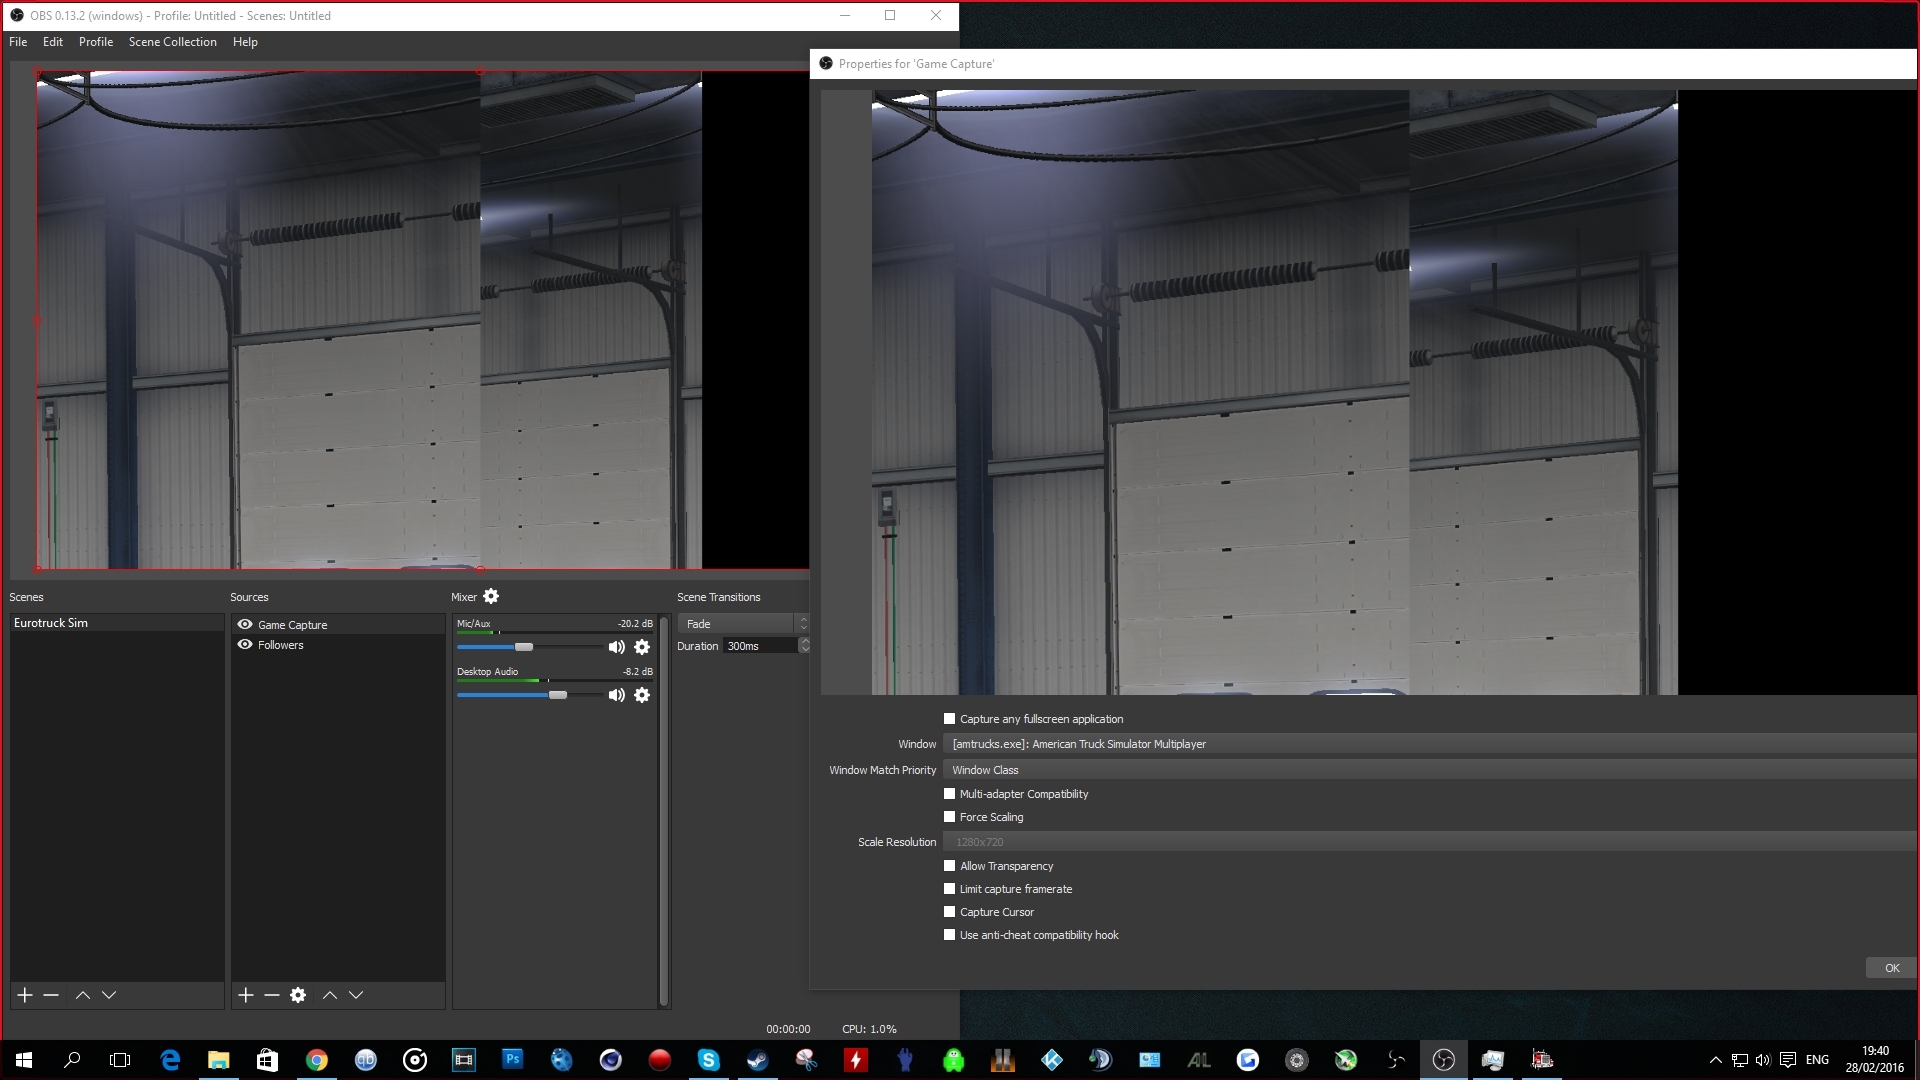Expand the Fade transition dropdown
The height and width of the screenshot is (1080, 1920).
743,623
